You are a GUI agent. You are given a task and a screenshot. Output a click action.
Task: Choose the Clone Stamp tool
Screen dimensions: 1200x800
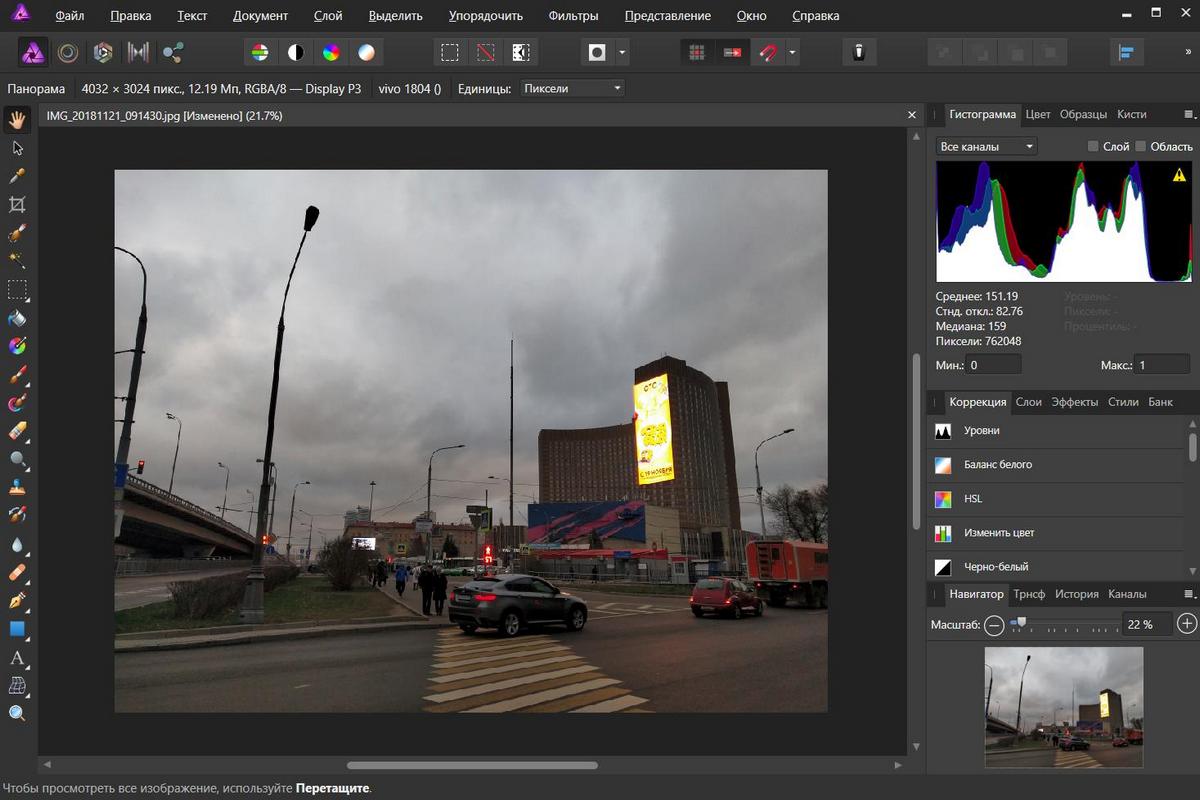point(17,490)
